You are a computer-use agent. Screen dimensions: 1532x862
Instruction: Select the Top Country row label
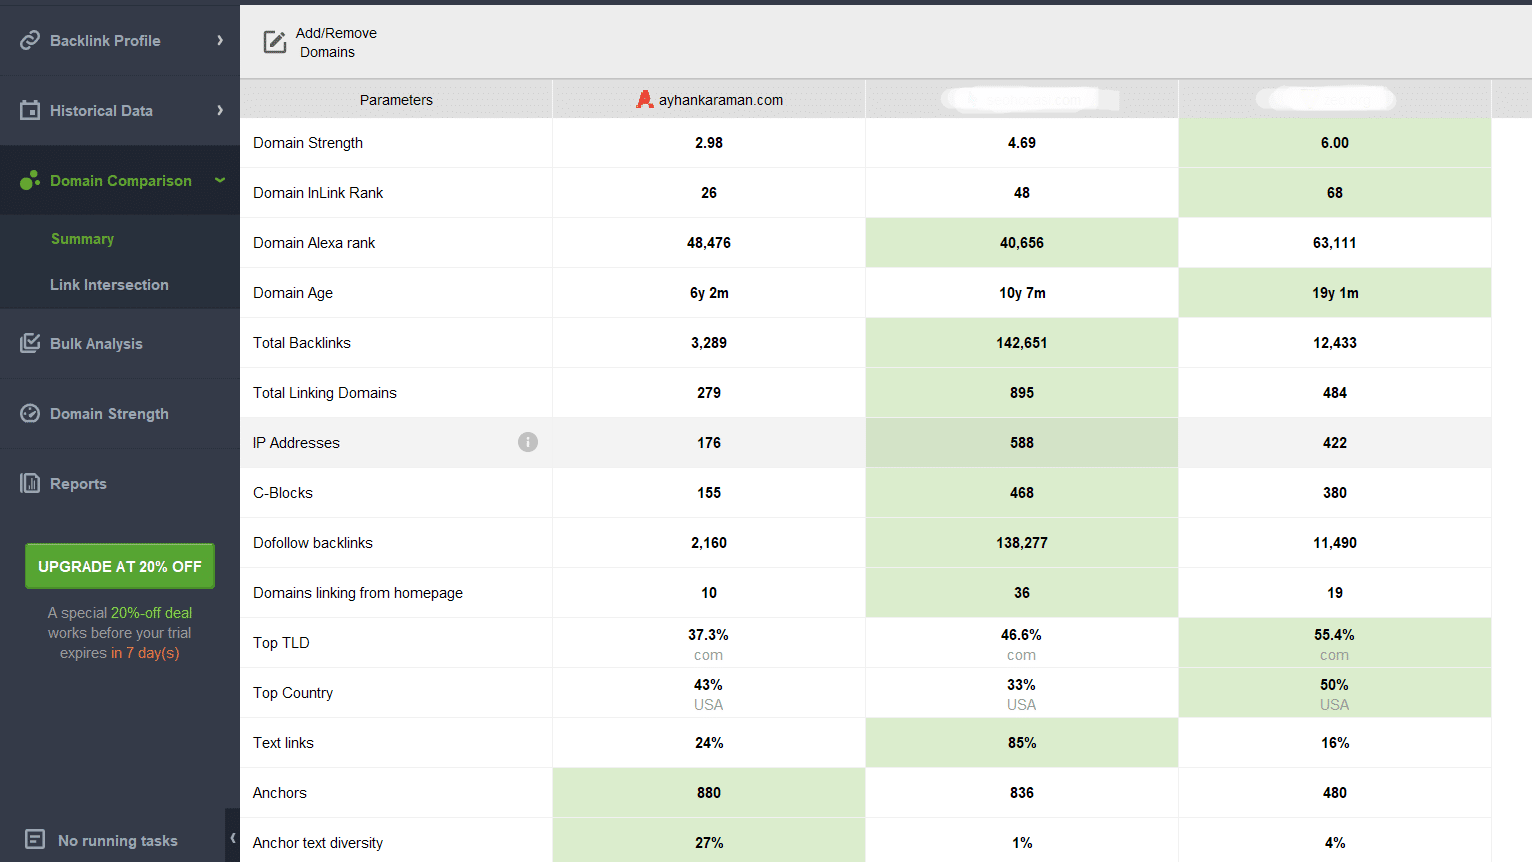293,693
